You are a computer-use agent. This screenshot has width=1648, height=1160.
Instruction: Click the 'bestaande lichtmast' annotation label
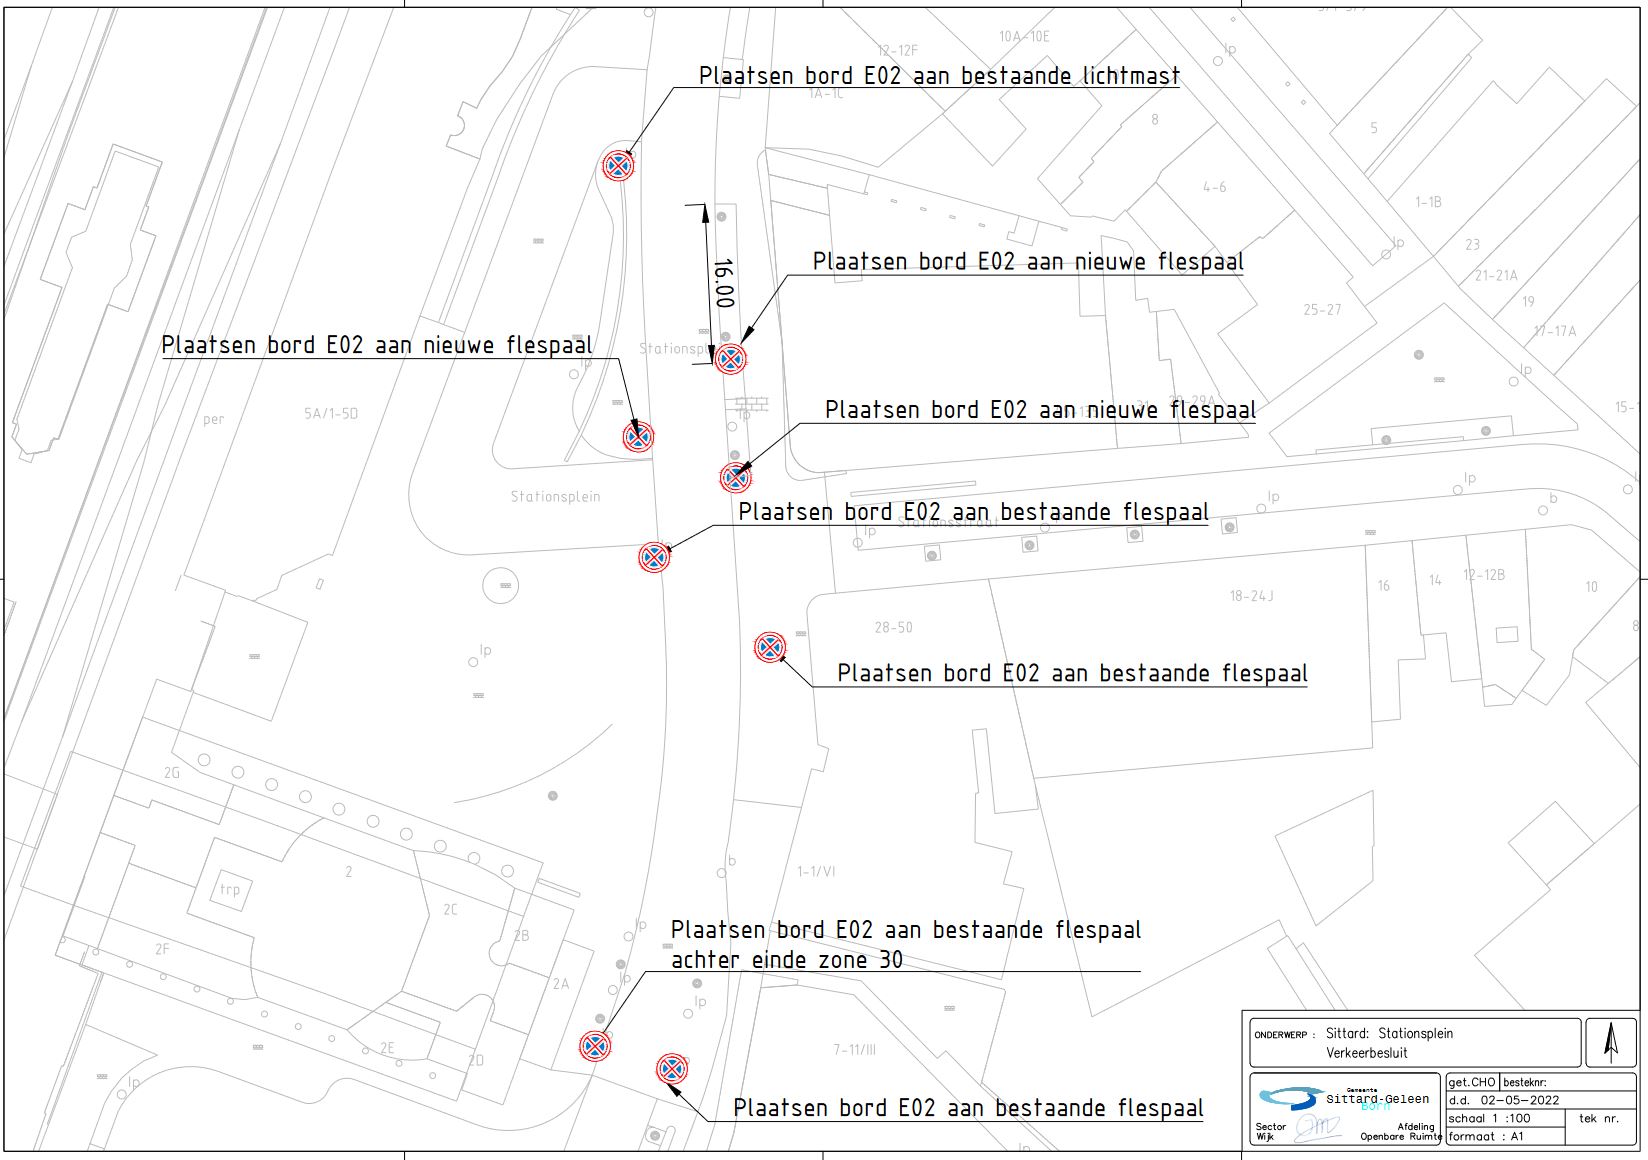pos(939,76)
